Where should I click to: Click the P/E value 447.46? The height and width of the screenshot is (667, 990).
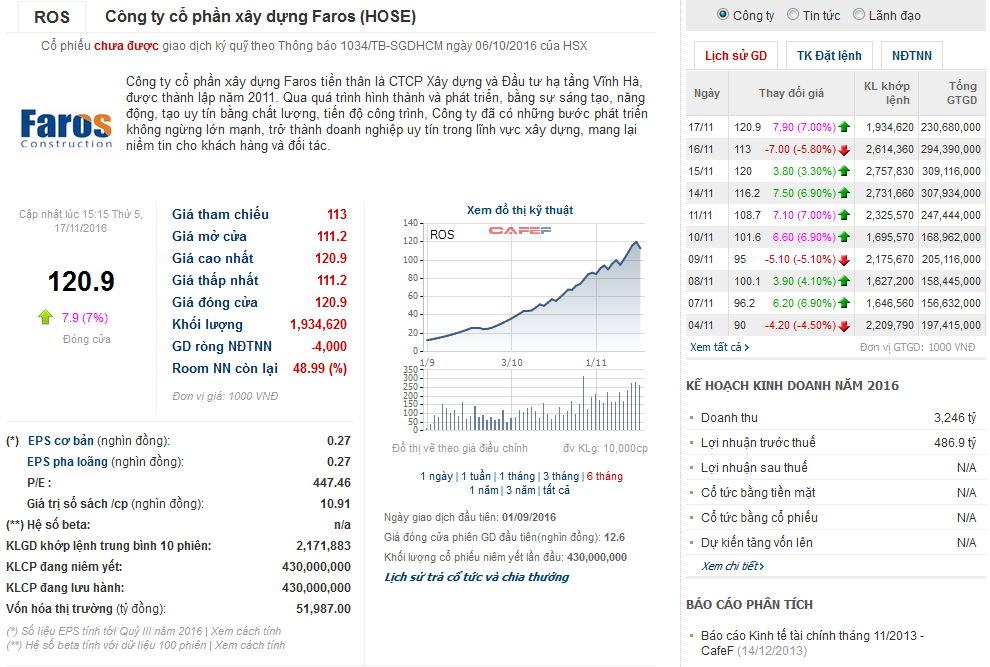click(x=331, y=483)
